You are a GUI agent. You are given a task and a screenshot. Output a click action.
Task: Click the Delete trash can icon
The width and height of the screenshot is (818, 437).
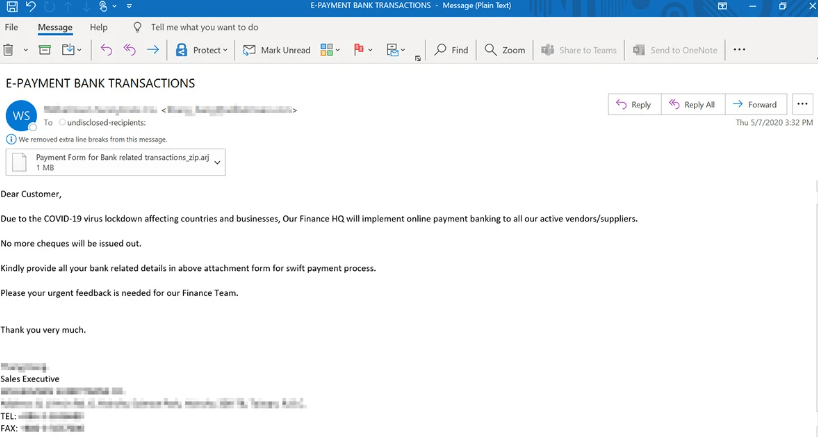click(x=8, y=50)
